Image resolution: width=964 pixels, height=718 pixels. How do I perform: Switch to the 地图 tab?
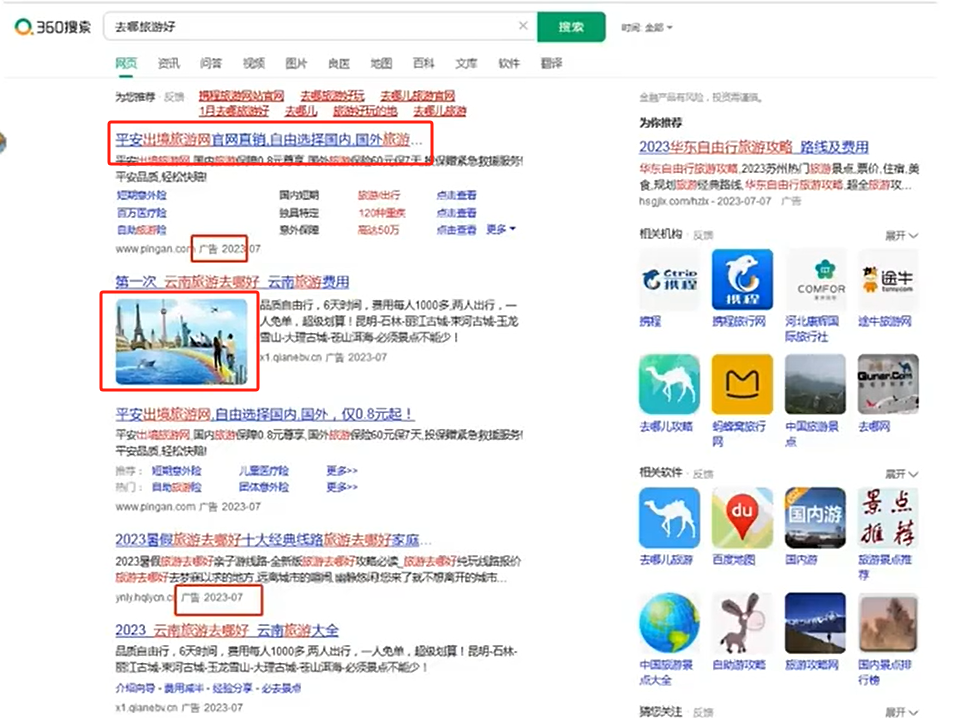[x=381, y=63]
